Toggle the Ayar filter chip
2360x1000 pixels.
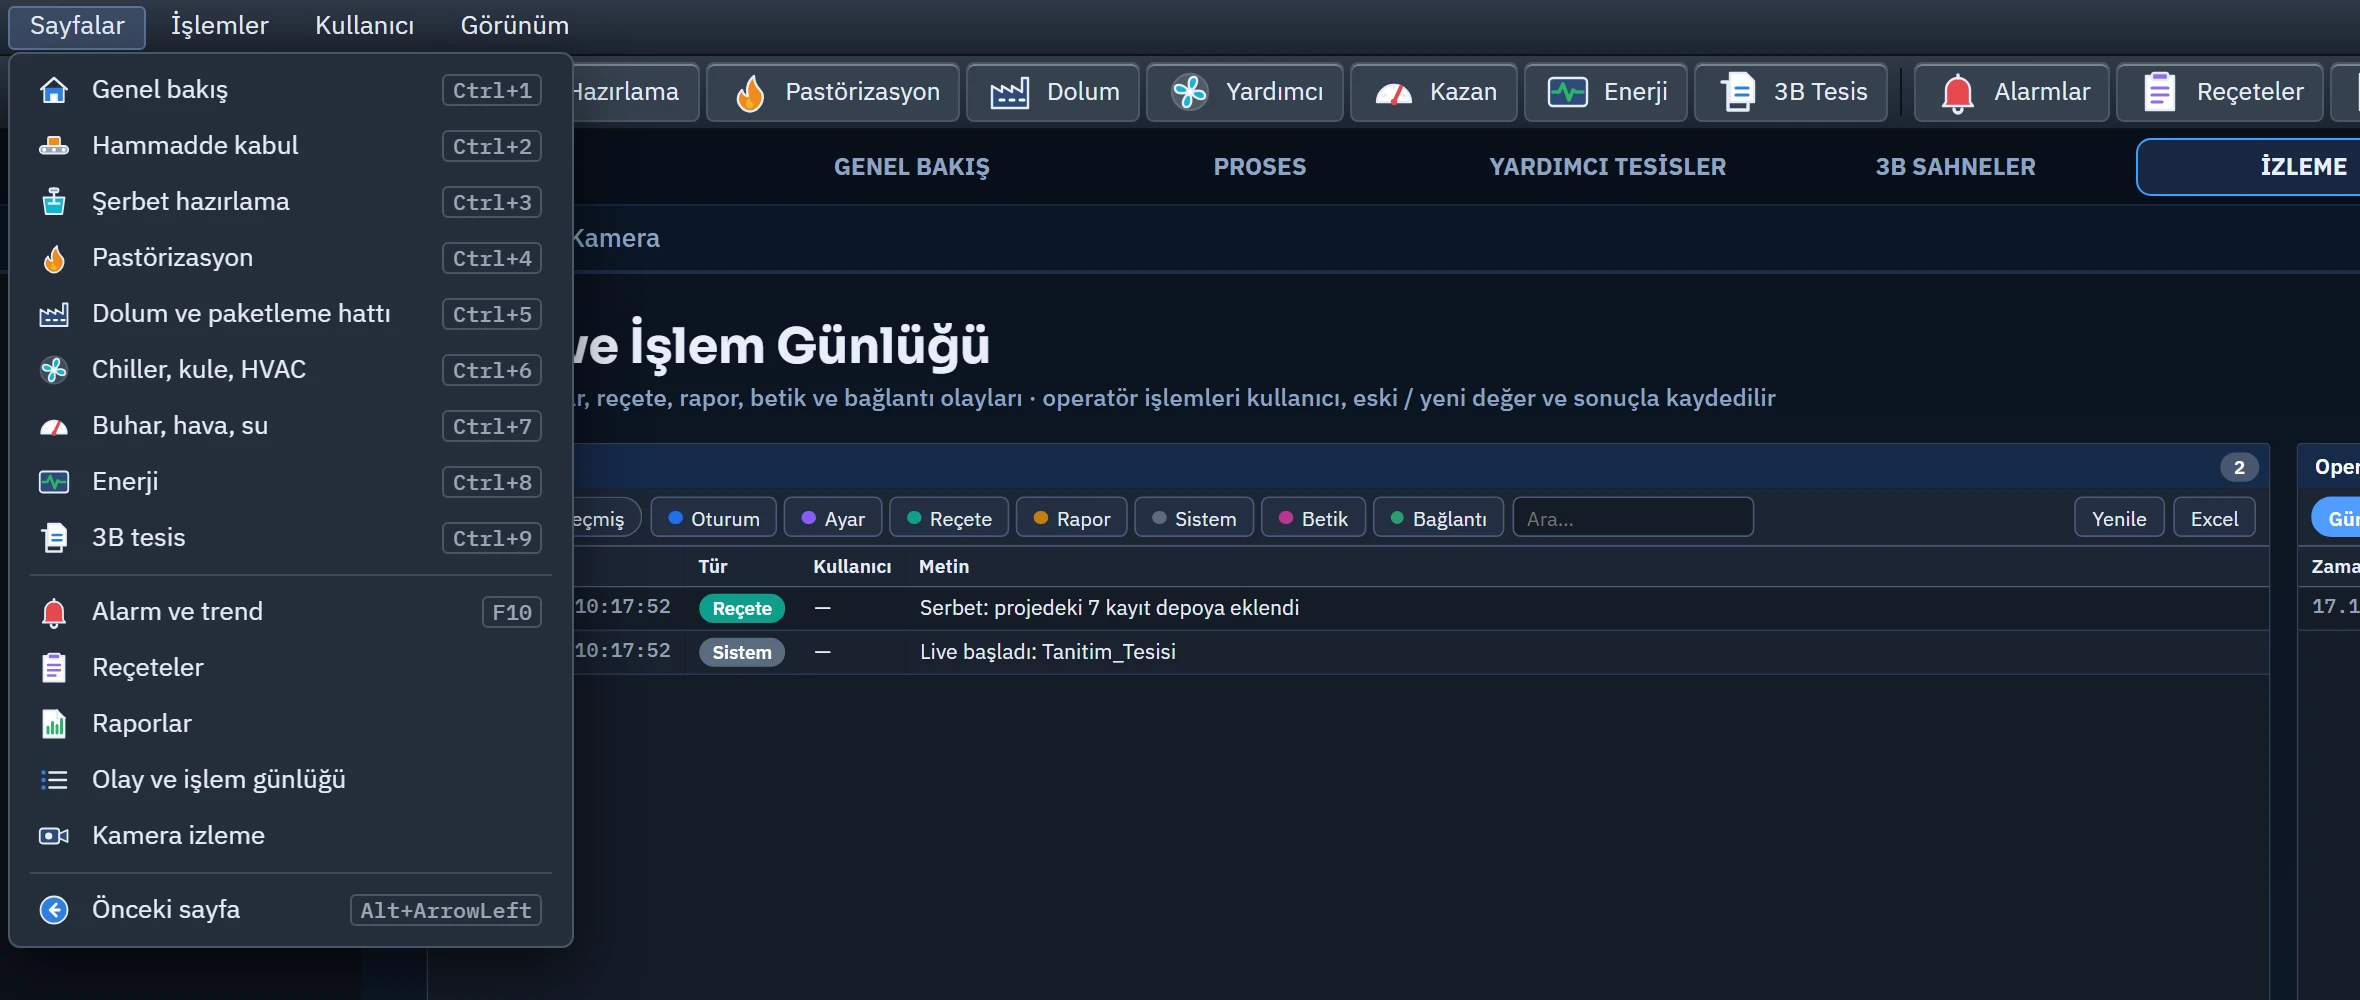coord(833,518)
